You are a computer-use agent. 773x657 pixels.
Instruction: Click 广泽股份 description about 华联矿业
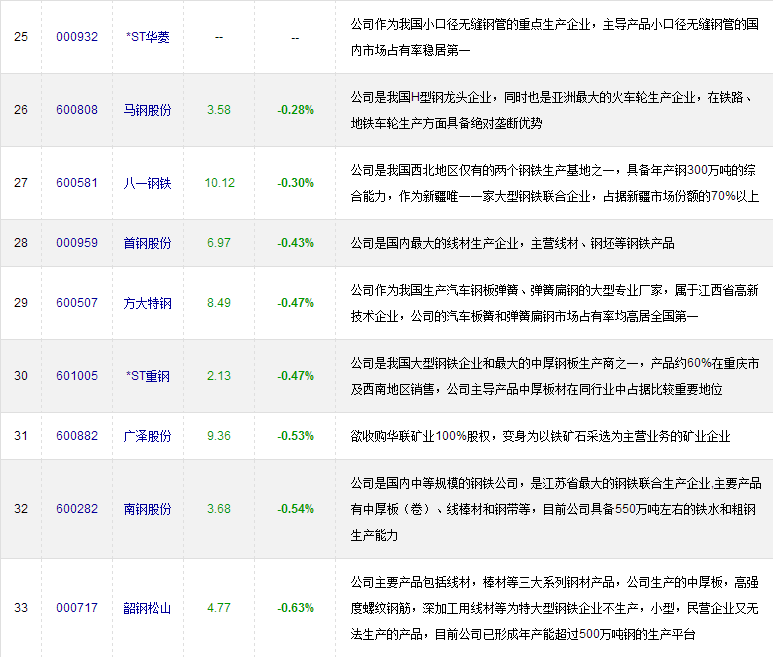[x=540, y=436]
